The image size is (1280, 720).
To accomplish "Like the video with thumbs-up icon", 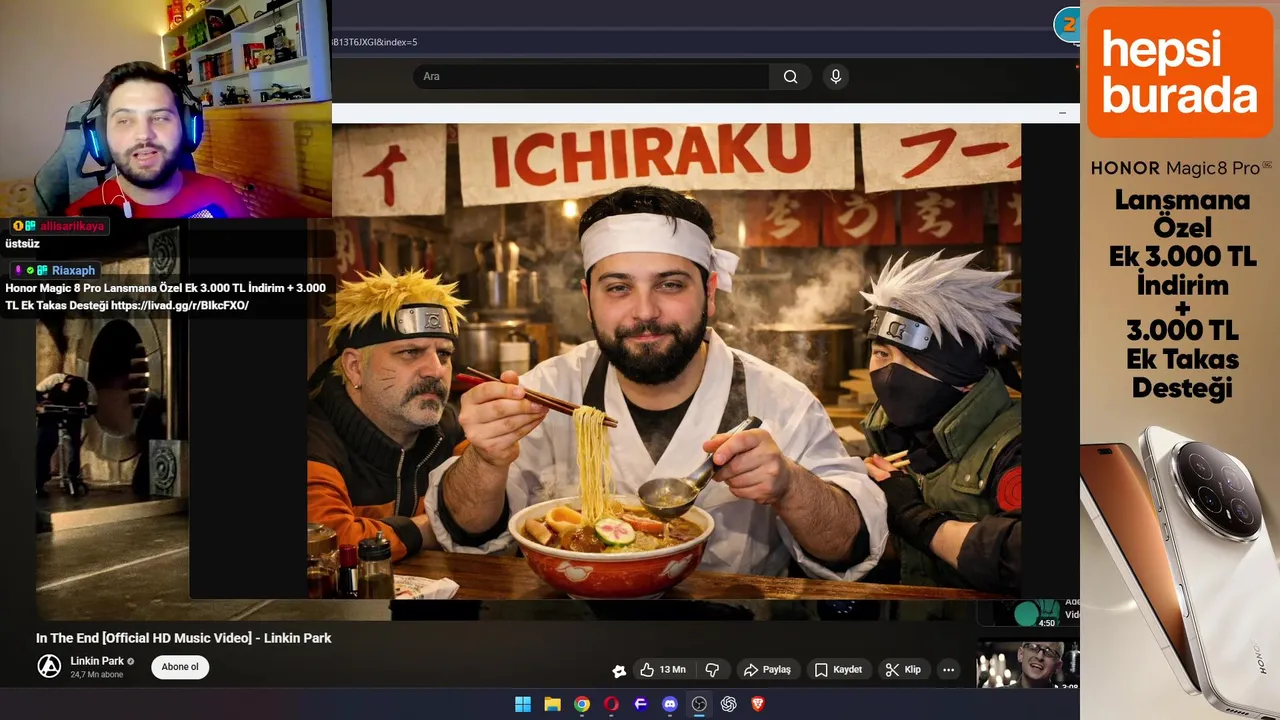I will click(665, 669).
